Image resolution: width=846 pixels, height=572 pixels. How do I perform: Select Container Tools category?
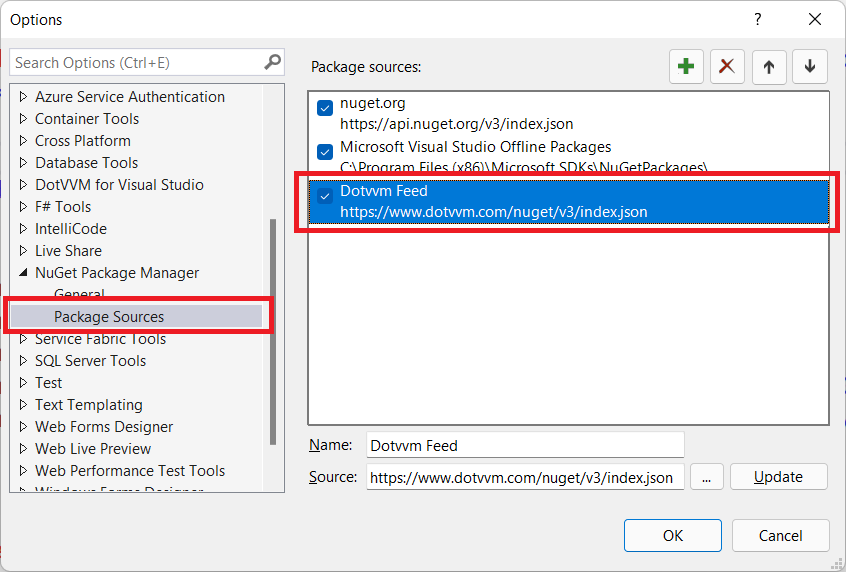pyautogui.click(x=87, y=119)
